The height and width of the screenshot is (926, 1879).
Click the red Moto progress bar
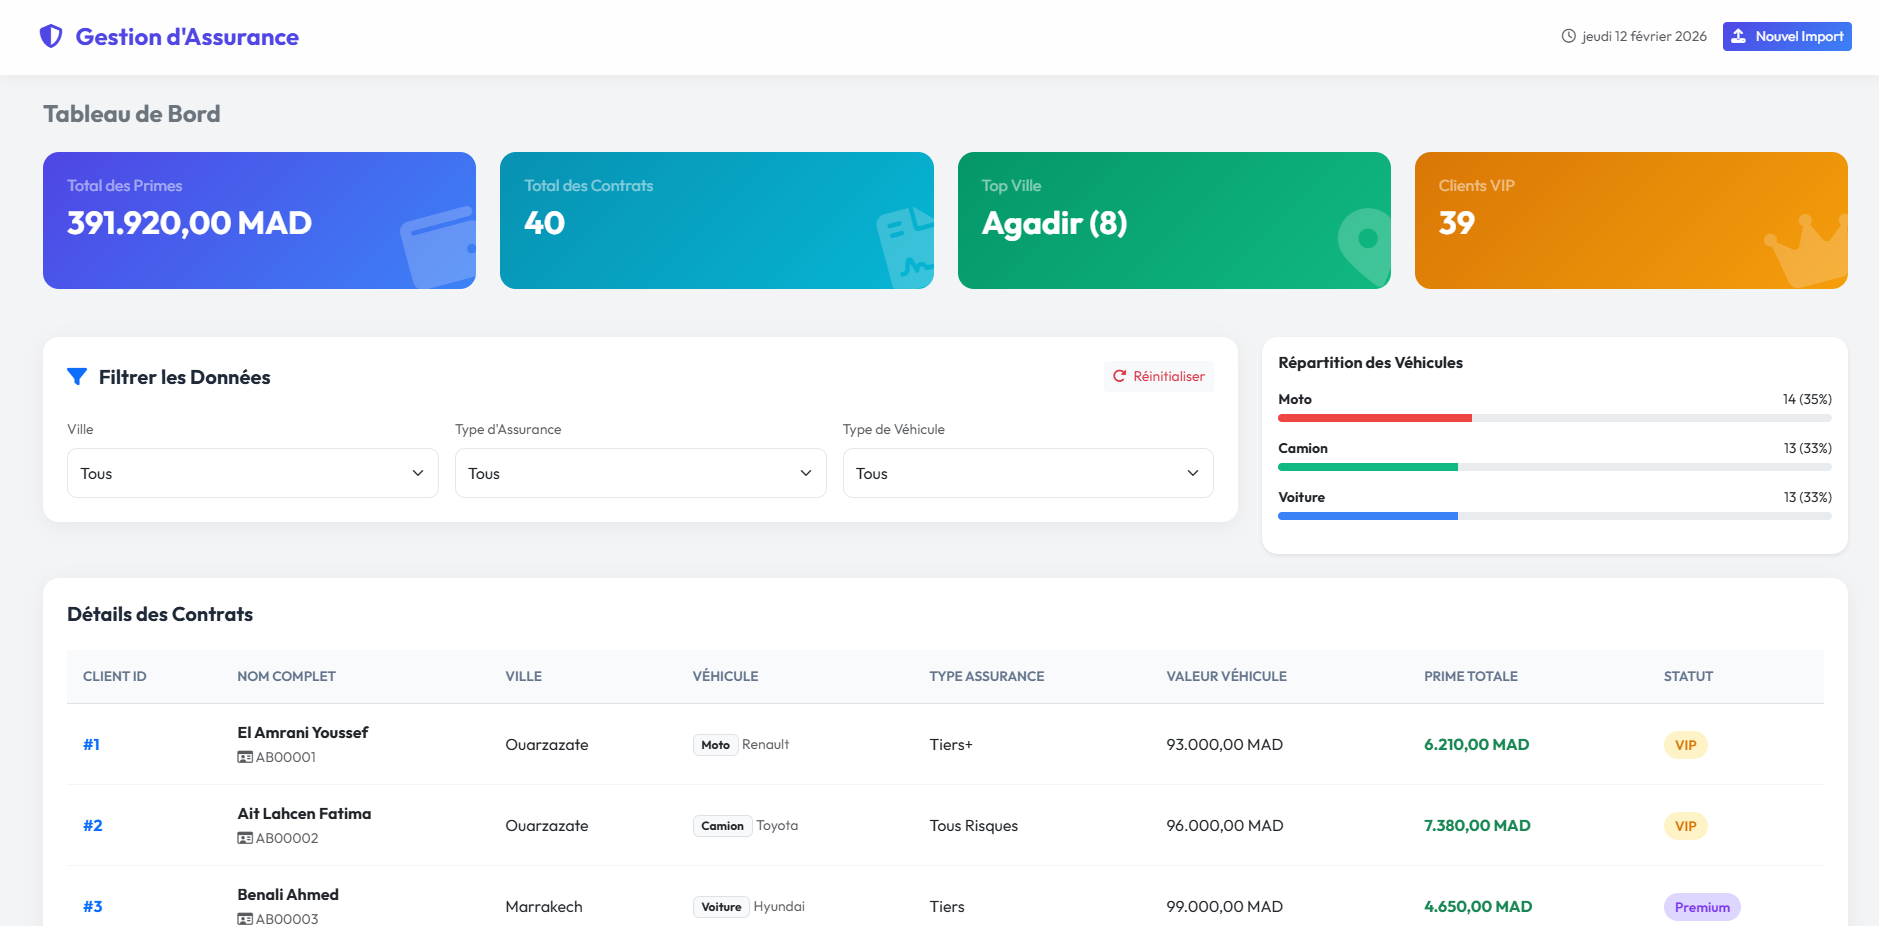point(1375,418)
